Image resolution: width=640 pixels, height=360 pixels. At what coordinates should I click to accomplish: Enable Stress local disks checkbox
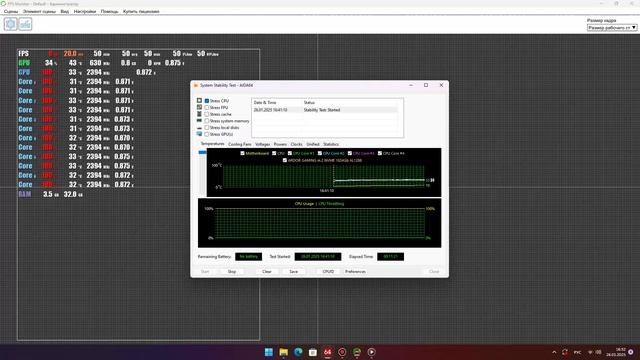(207, 127)
